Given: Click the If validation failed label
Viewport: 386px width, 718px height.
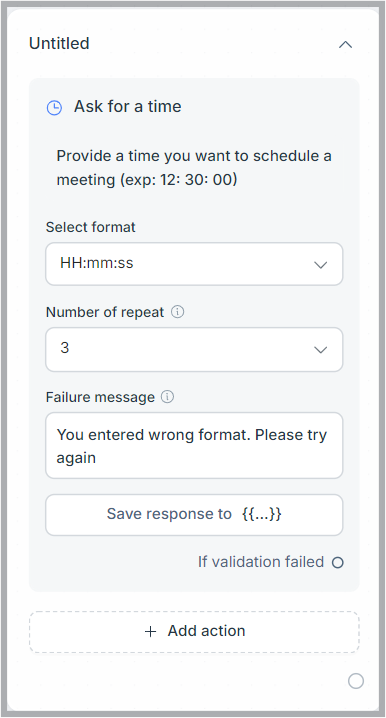Looking at the screenshot, I should pos(261,562).
